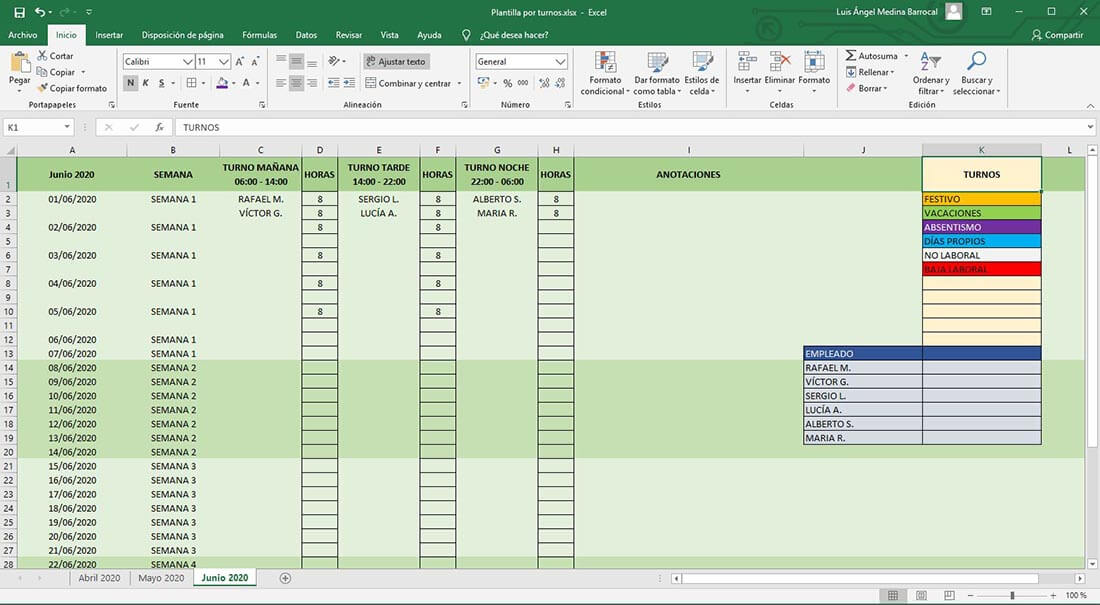This screenshot has width=1100, height=605.
Task: Open the font size 11 dropdown
Action: pos(224,62)
